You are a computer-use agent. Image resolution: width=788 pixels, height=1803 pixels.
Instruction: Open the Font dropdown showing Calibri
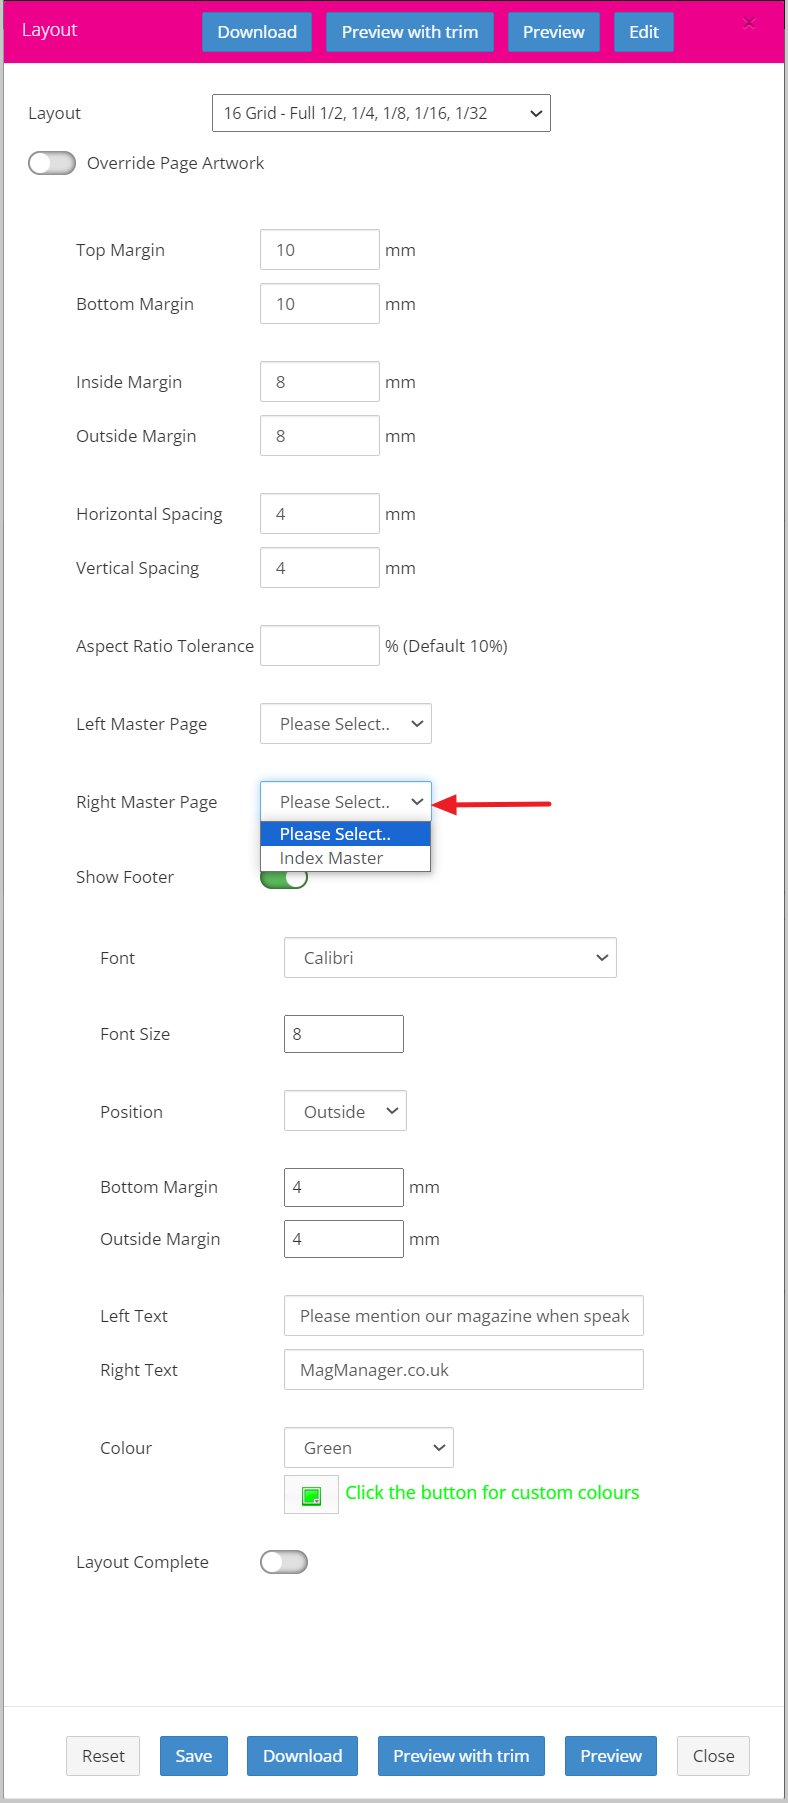pyautogui.click(x=450, y=958)
